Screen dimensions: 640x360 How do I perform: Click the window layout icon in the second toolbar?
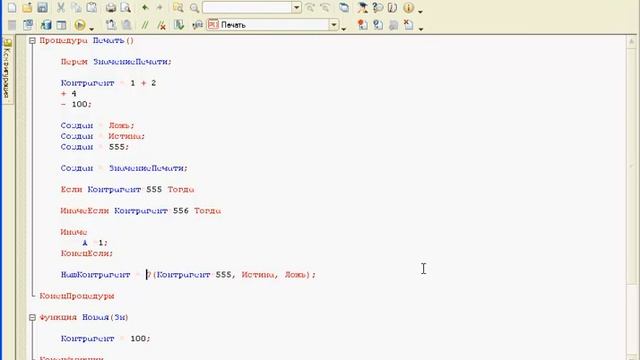pos(61,25)
